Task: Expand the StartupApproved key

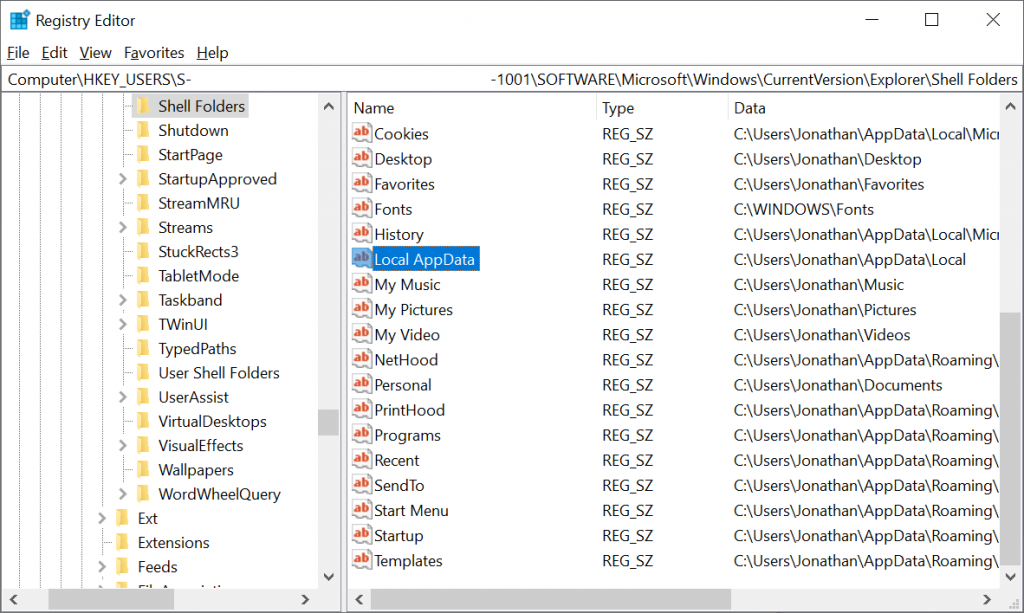Action: pos(122,179)
